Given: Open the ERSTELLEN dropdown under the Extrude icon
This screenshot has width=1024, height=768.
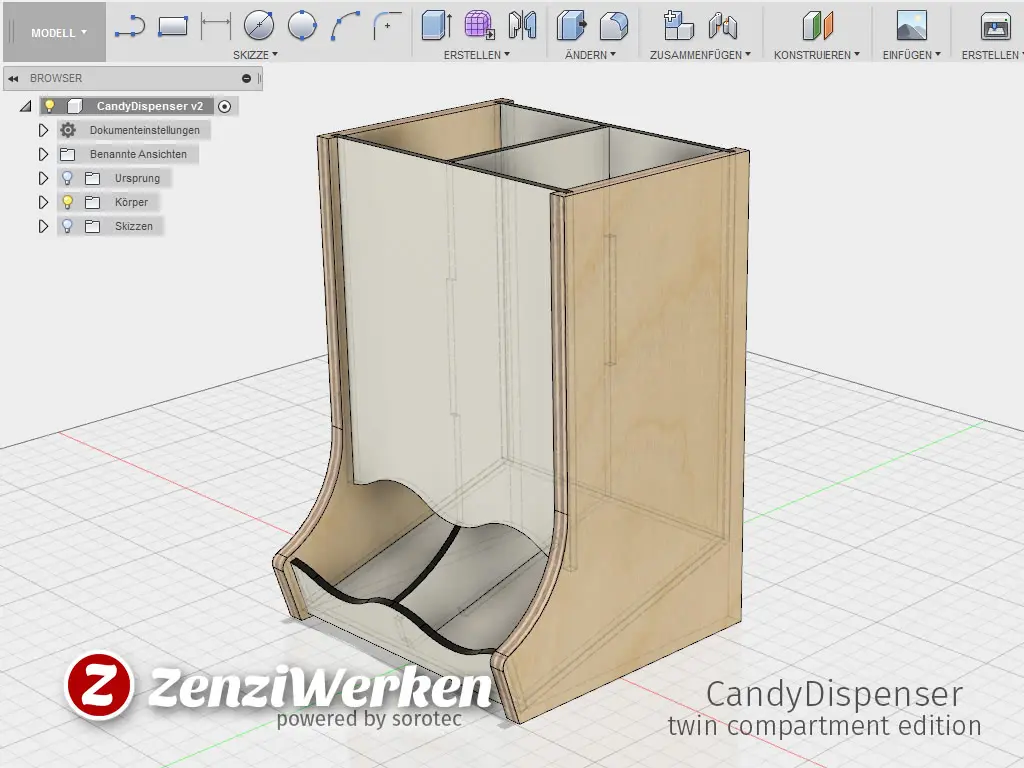Looking at the screenshot, I should point(477,55).
